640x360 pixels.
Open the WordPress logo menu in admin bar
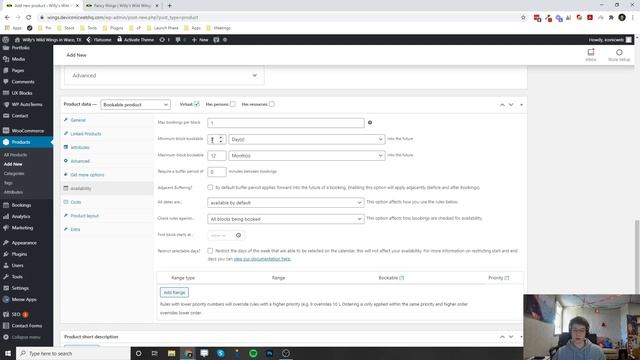coord(5,40)
